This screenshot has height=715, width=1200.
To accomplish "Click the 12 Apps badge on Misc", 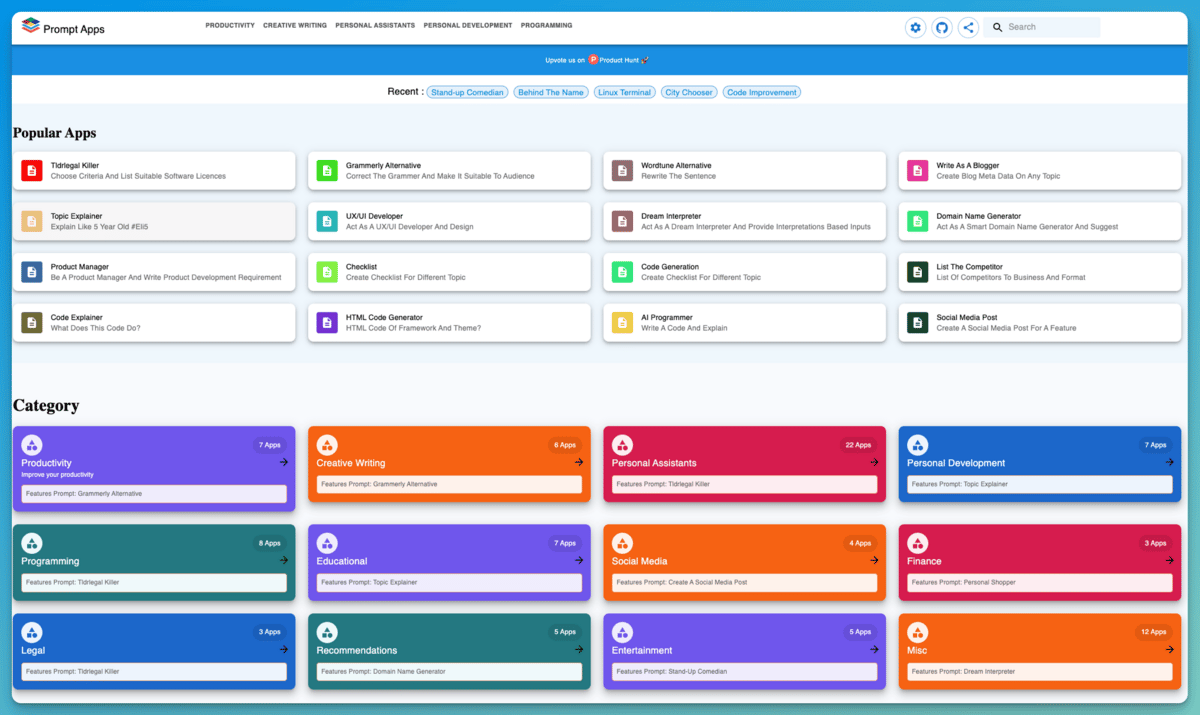I will pos(1153,632).
